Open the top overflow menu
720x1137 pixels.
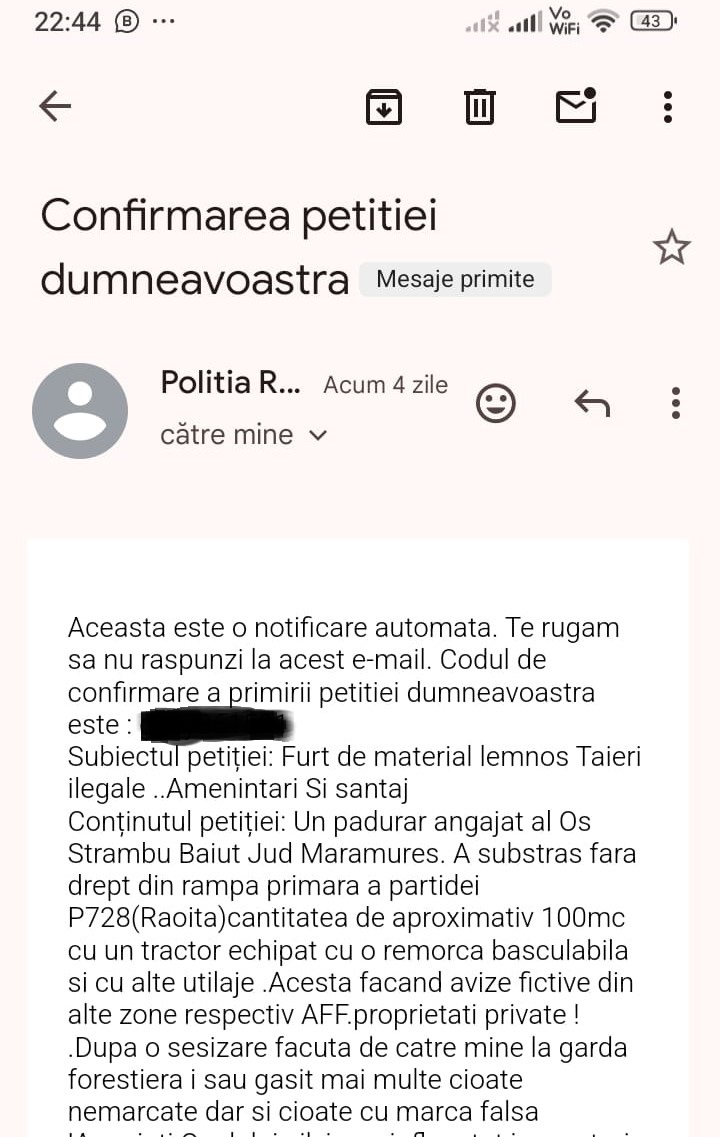[668, 107]
